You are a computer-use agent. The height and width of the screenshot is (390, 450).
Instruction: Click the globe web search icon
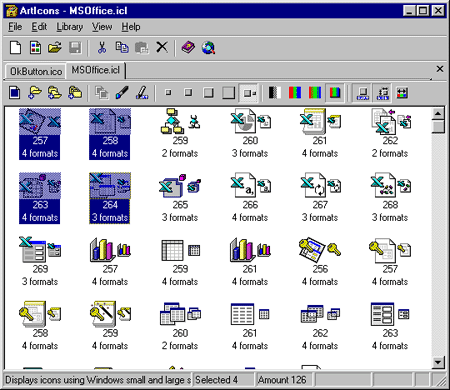[x=208, y=48]
